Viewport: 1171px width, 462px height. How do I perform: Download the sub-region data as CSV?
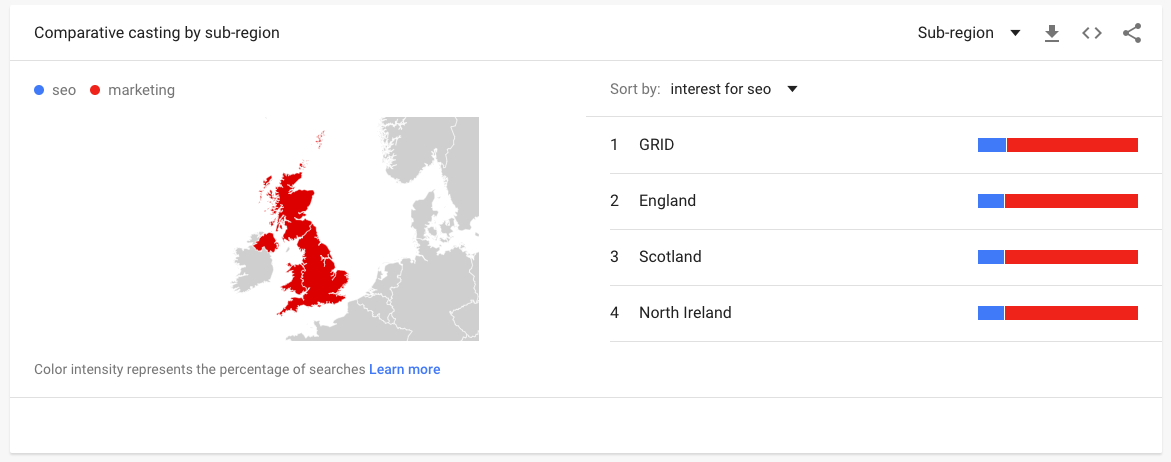[x=1052, y=34]
